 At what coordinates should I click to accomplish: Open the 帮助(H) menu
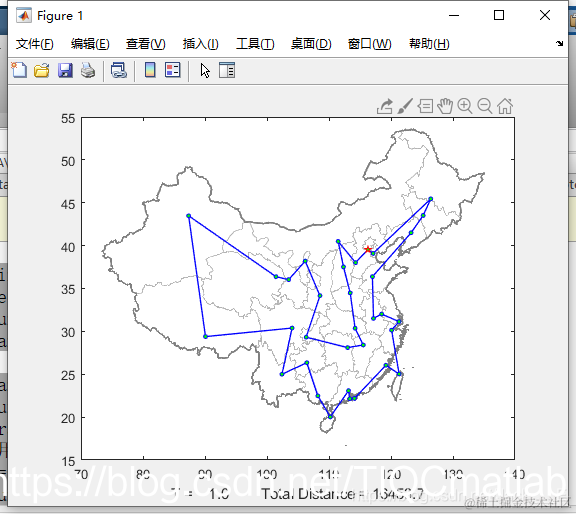click(x=429, y=44)
